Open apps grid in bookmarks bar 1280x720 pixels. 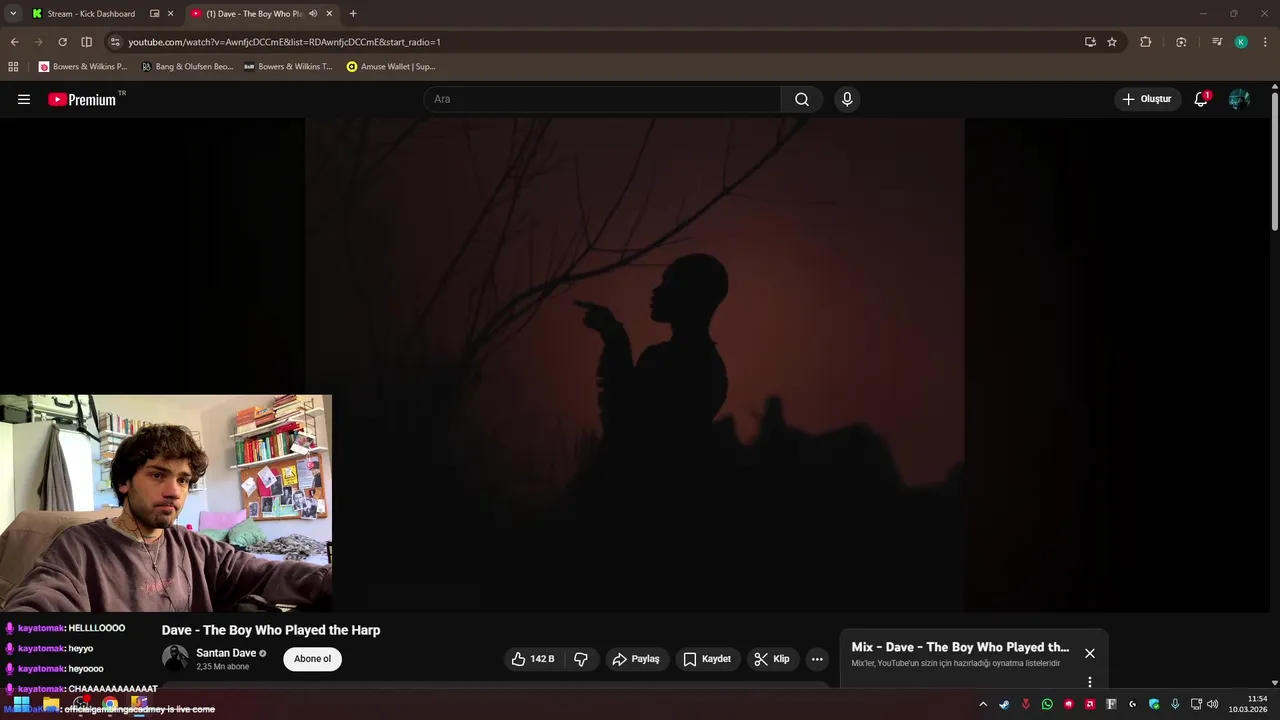point(13,67)
